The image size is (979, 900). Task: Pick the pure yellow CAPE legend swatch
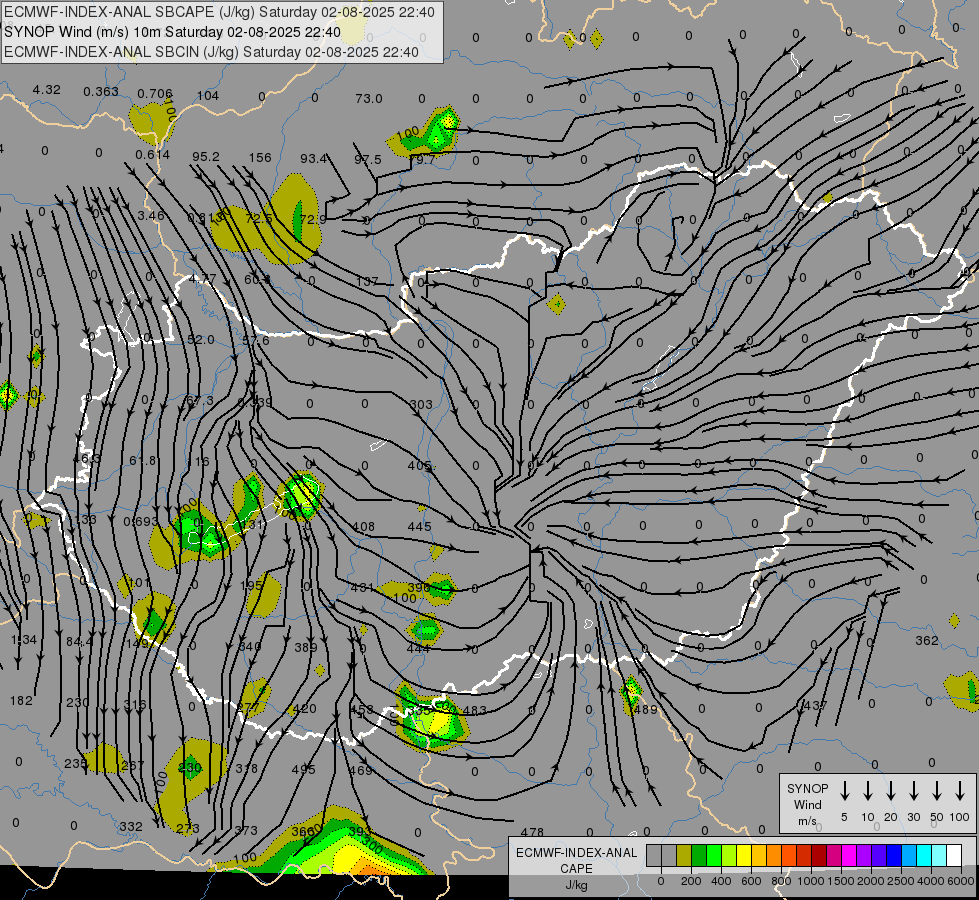click(x=744, y=856)
